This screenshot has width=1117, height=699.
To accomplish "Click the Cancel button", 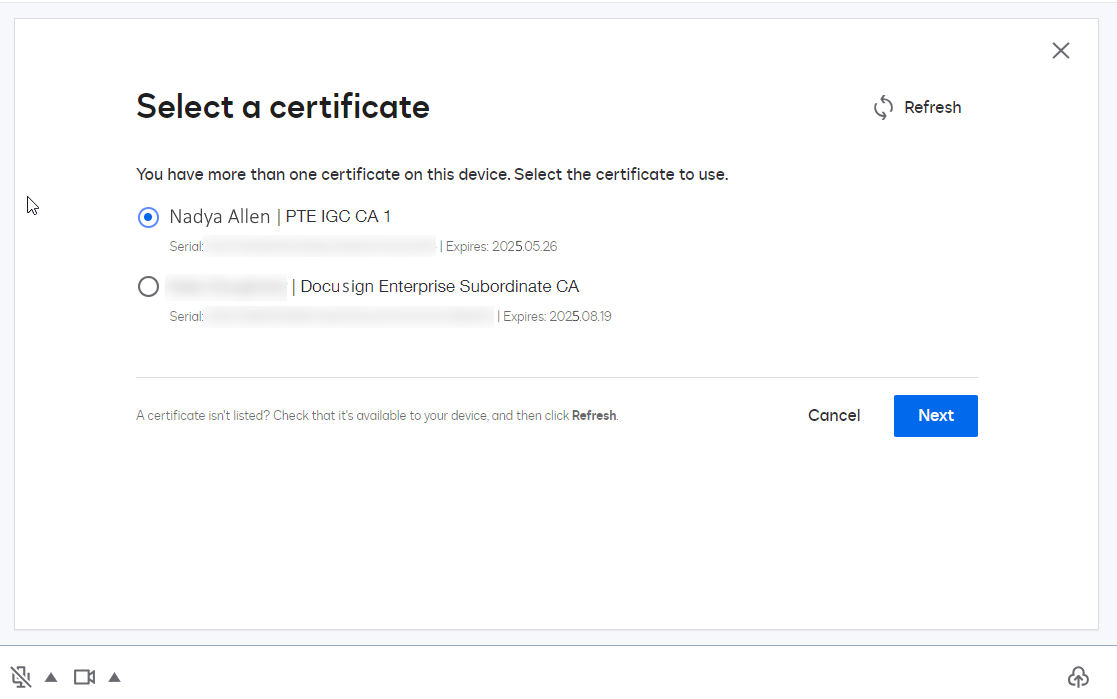I will coord(834,415).
